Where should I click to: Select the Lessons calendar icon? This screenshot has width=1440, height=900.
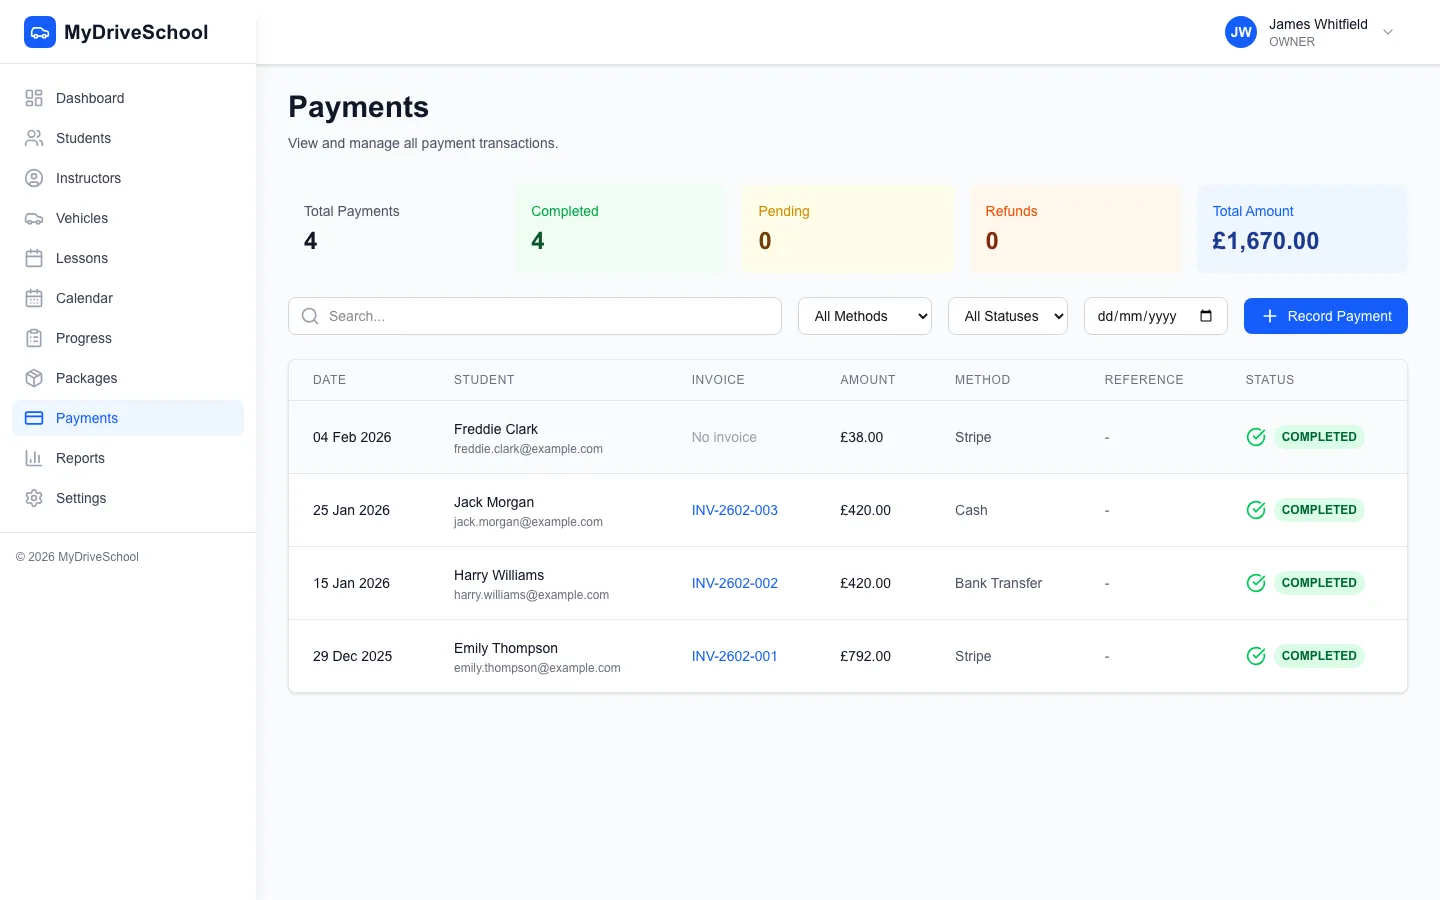[x=33, y=258]
